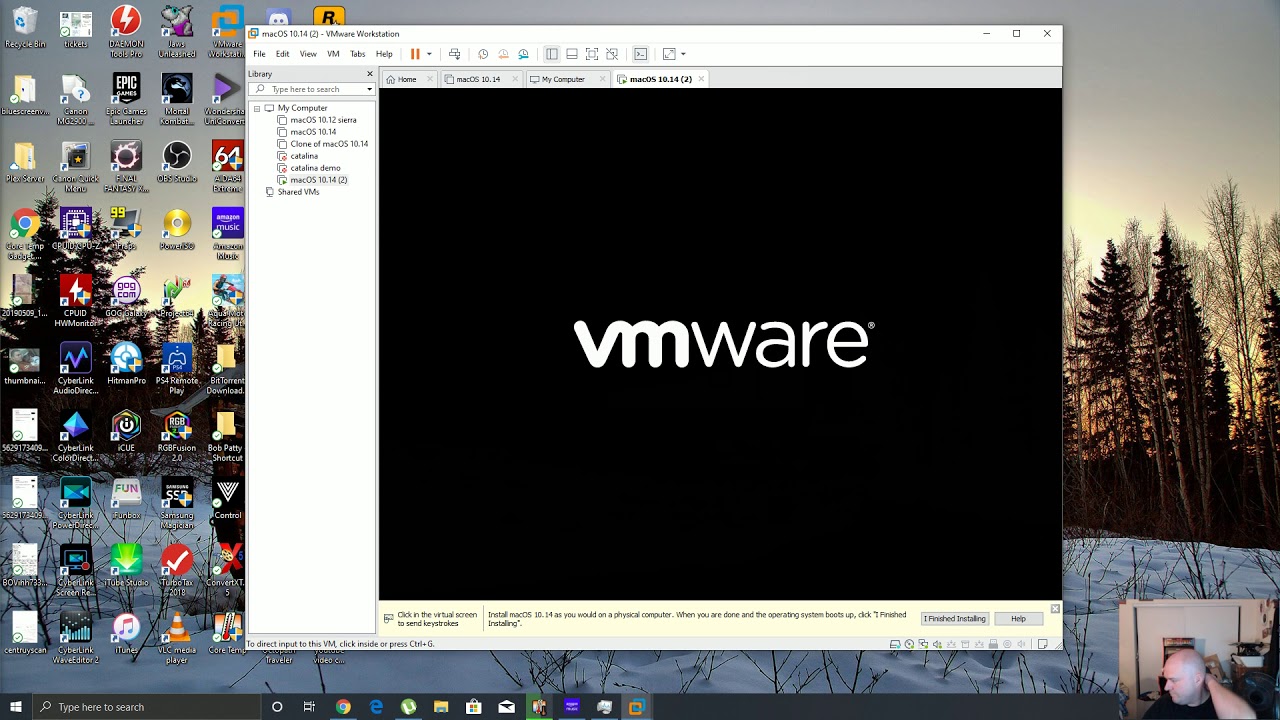Pause the running virtual machine

point(415,54)
